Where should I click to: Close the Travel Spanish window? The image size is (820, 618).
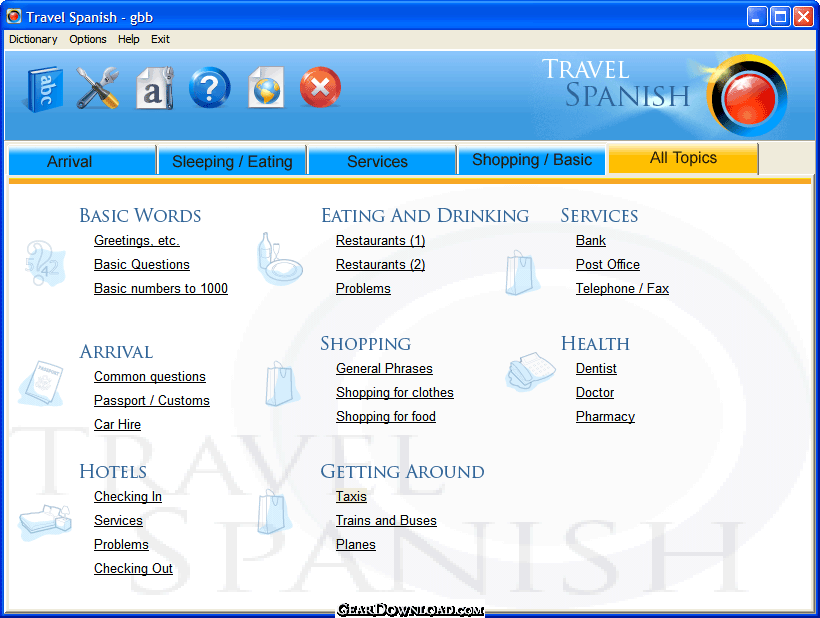tap(803, 17)
